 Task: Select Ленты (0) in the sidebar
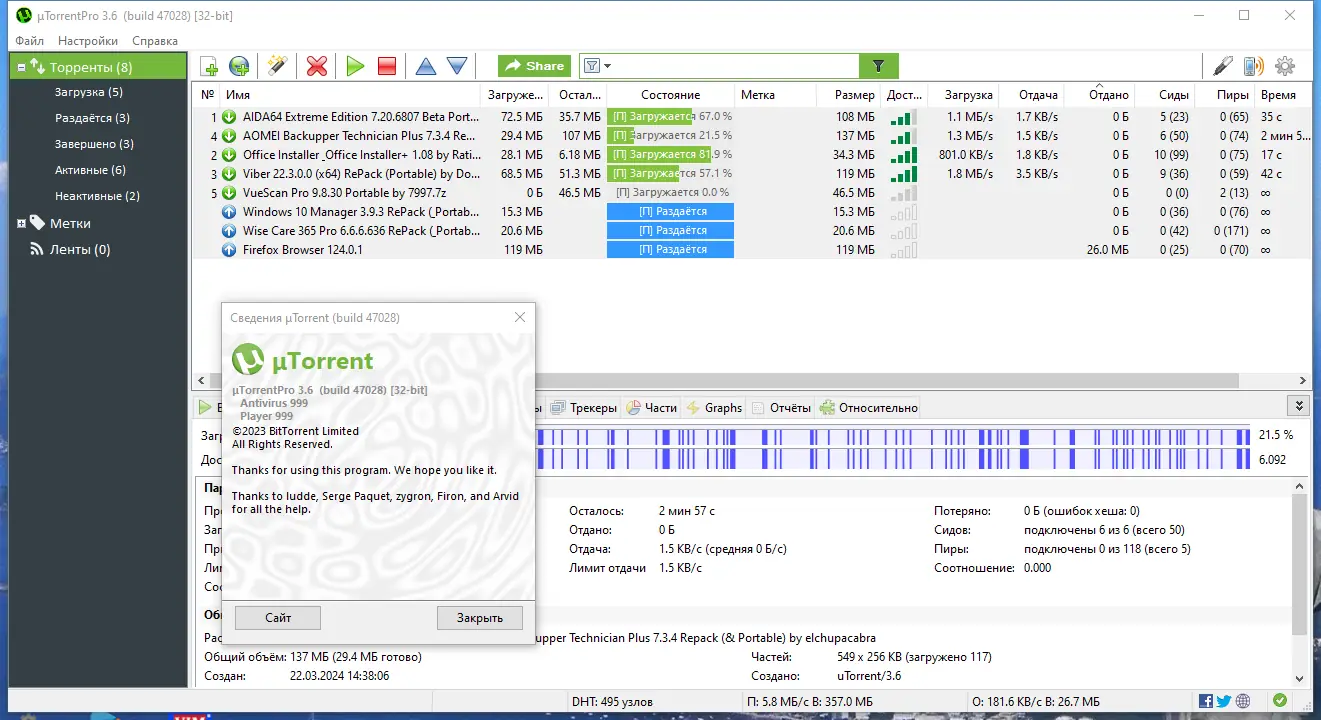(80, 249)
